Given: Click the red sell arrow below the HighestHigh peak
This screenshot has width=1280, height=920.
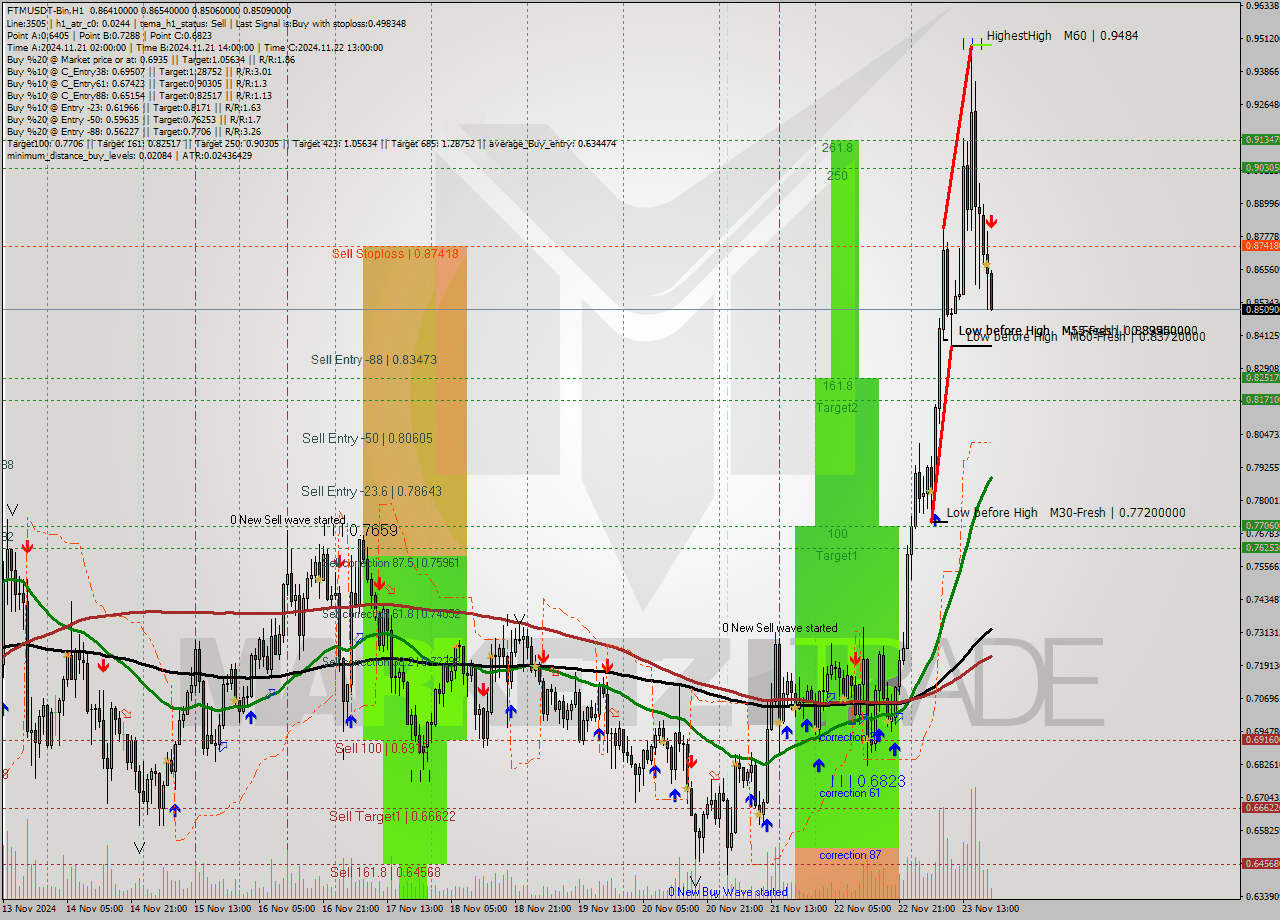Looking at the screenshot, I should 990,221.
